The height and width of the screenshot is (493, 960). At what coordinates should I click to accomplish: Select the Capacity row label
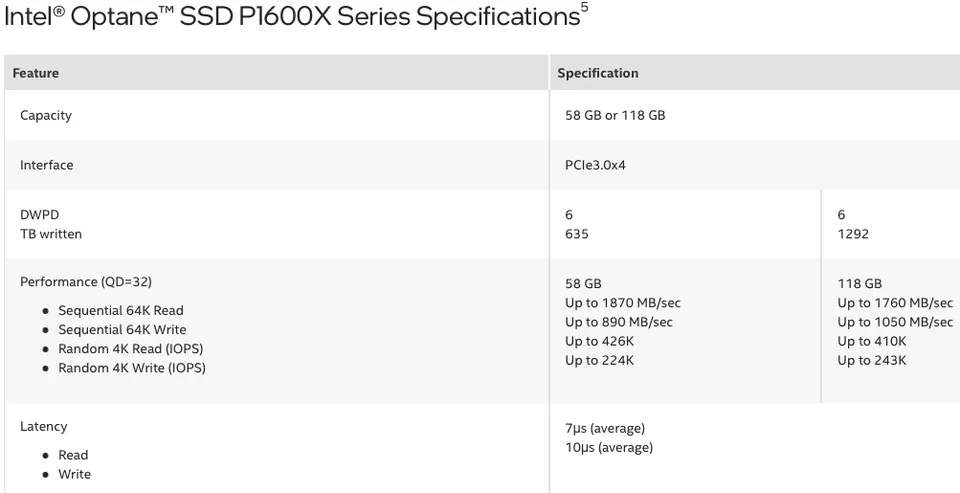click(46, 115)
